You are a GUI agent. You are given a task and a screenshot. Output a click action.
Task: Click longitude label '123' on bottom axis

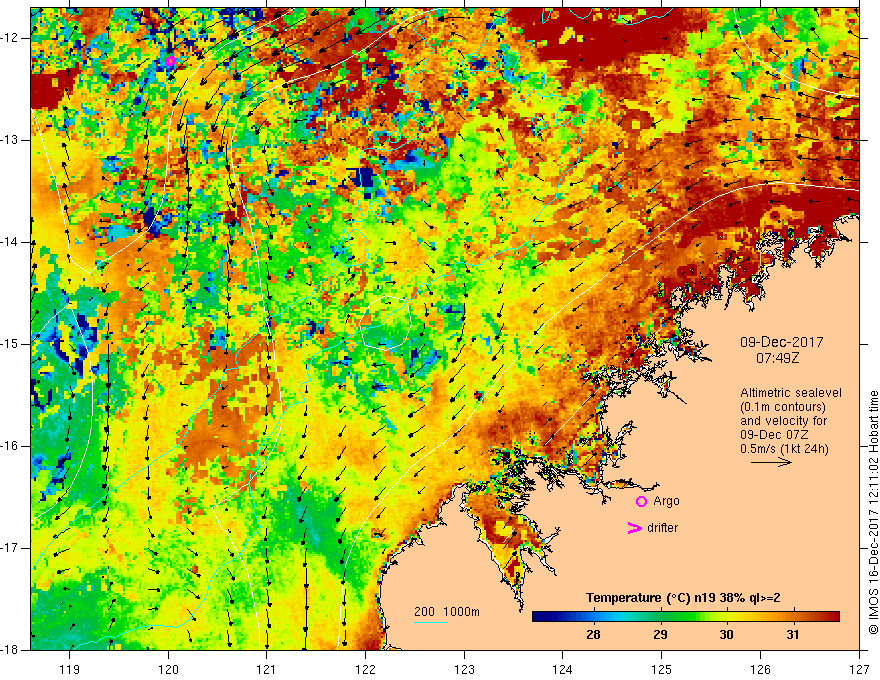click(464, 669)
